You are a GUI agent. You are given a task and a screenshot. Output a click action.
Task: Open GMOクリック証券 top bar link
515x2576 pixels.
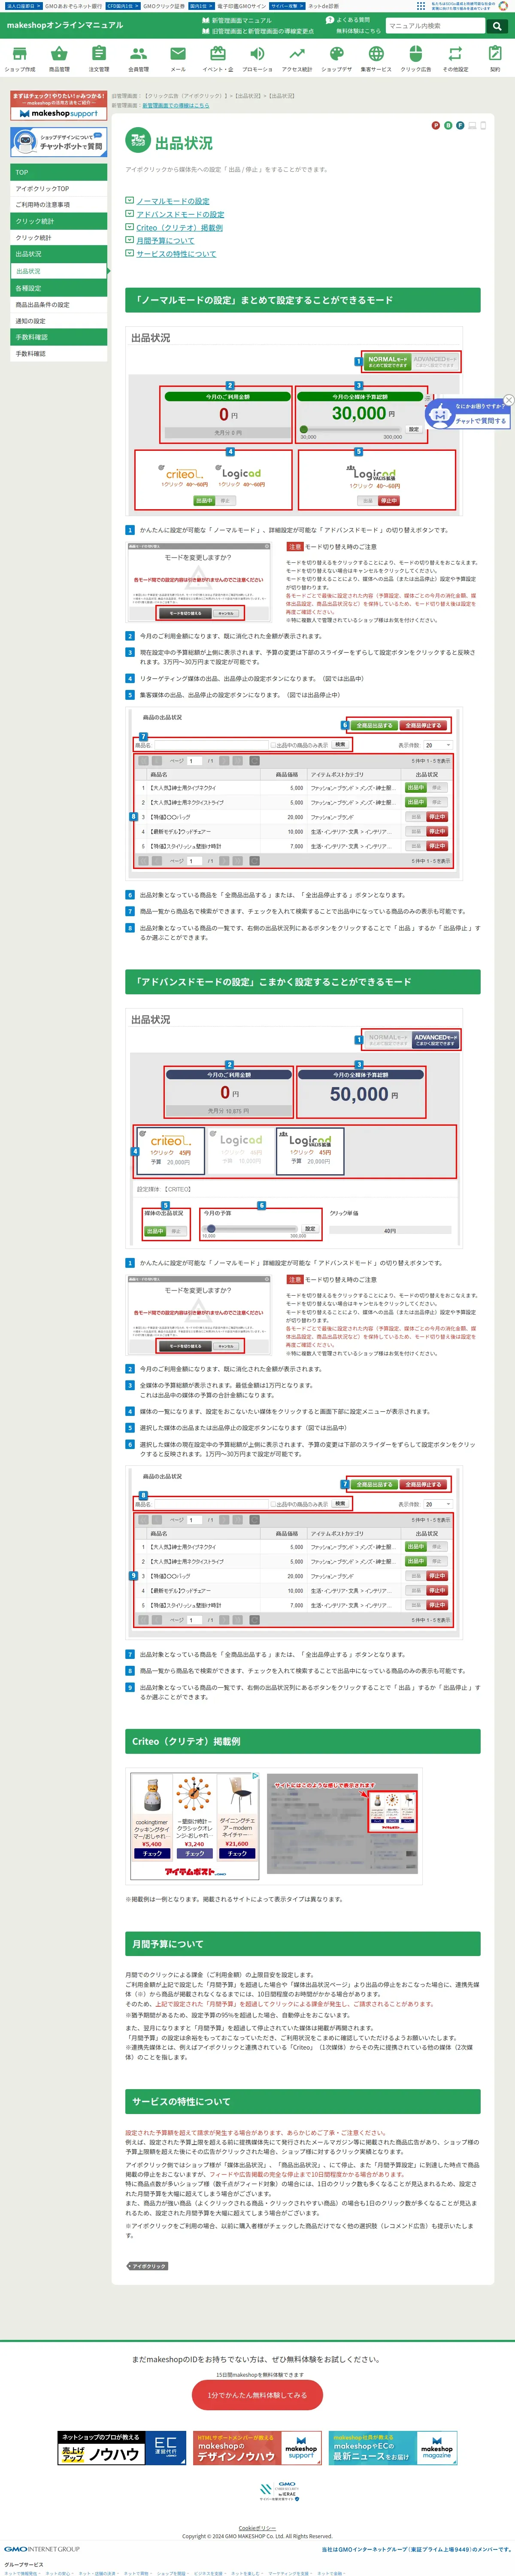coord(164,6)
